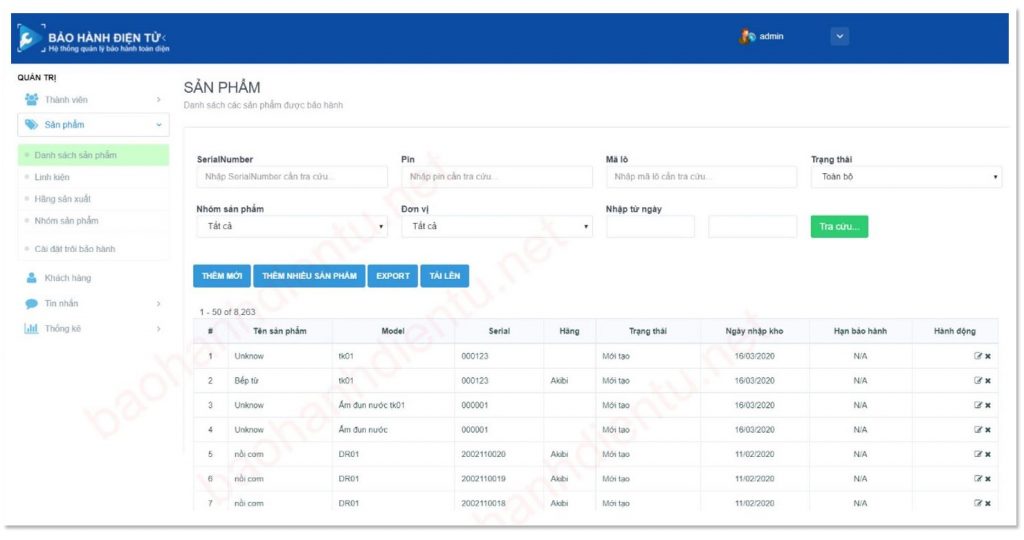1024x540 pixels.
Task: Click the Thống kê chart icon
Action: point(31,328)
